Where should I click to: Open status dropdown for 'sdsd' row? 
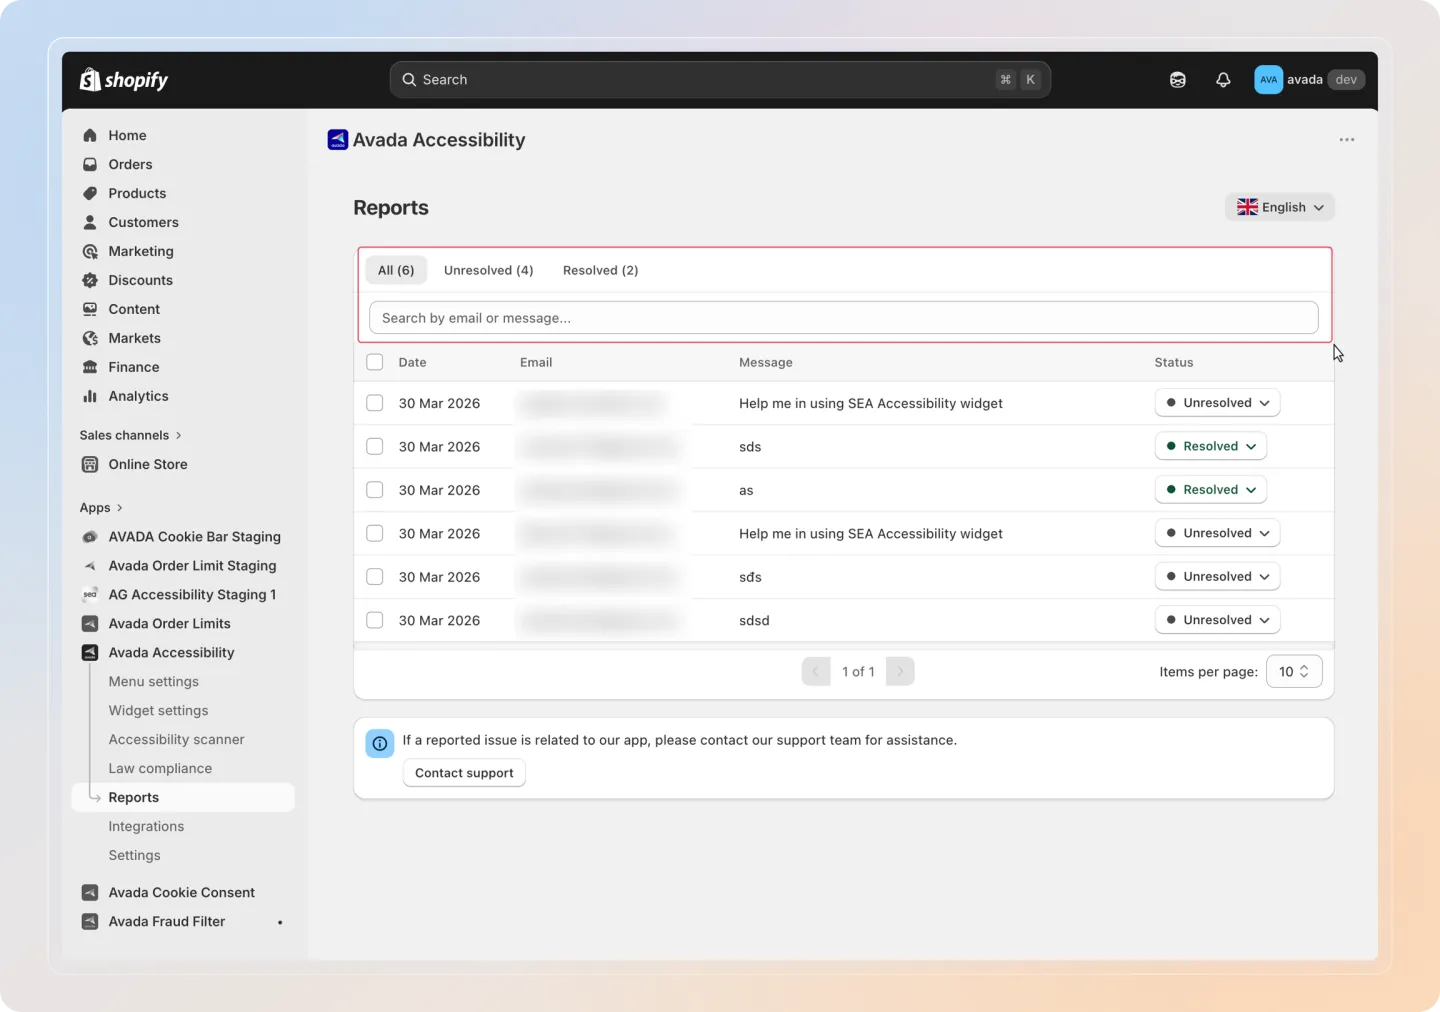(1217, 620)
